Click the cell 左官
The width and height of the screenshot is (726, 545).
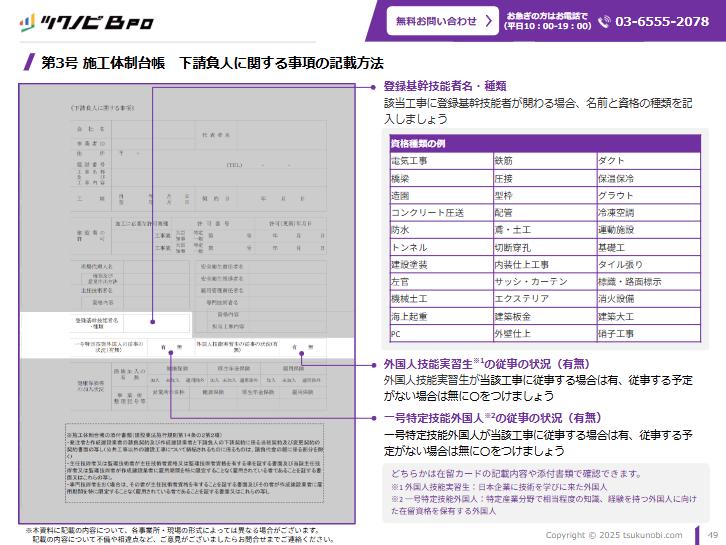coord(441,282)
